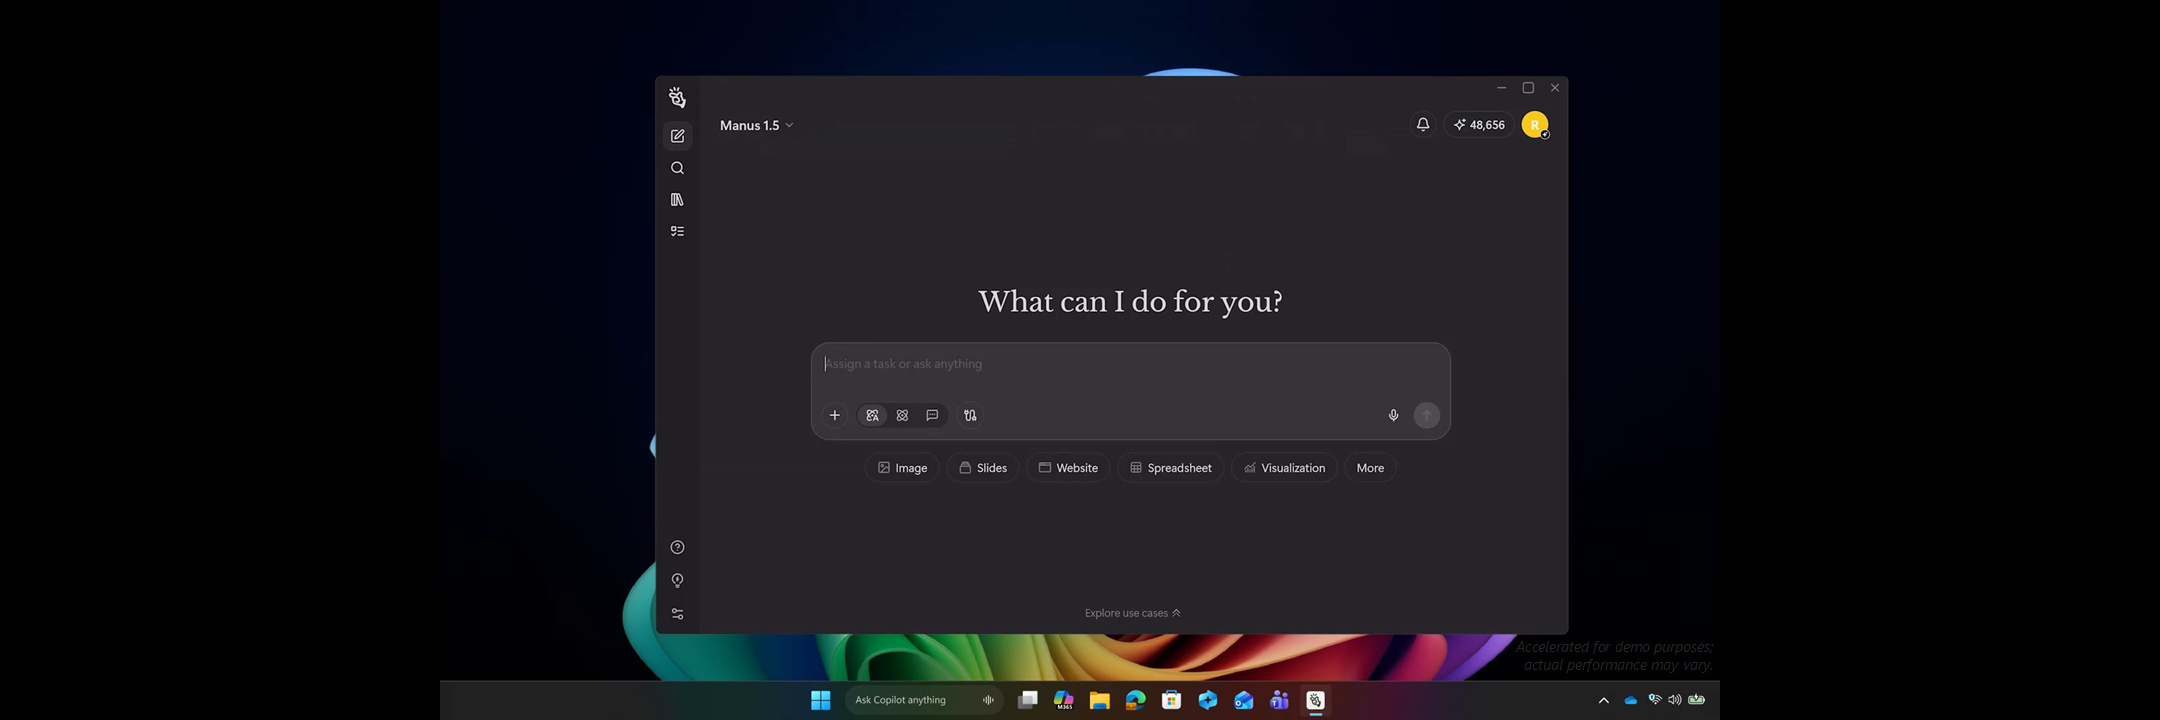The width and height of the screenshot is (2160, 720).
Task: Click the Copilot voice waveform icon in taskbar
Action: click(x=988, y=700)
